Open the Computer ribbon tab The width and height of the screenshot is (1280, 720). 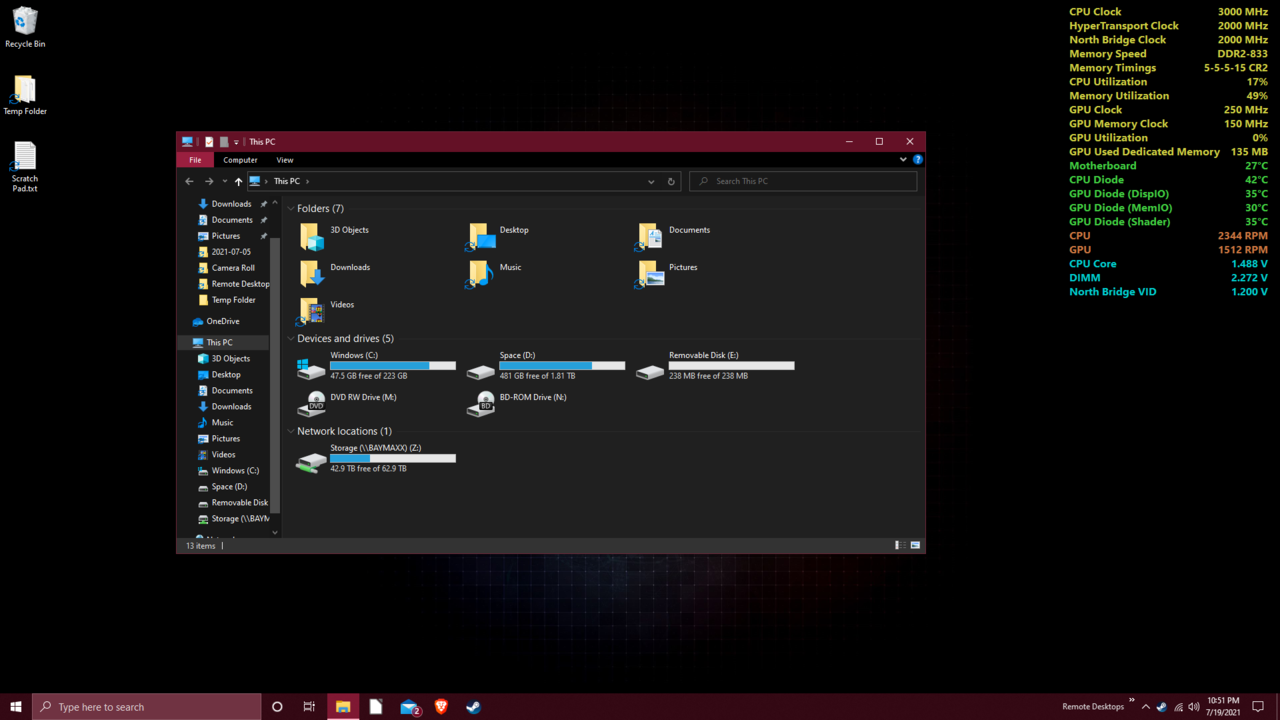(240, 160)
